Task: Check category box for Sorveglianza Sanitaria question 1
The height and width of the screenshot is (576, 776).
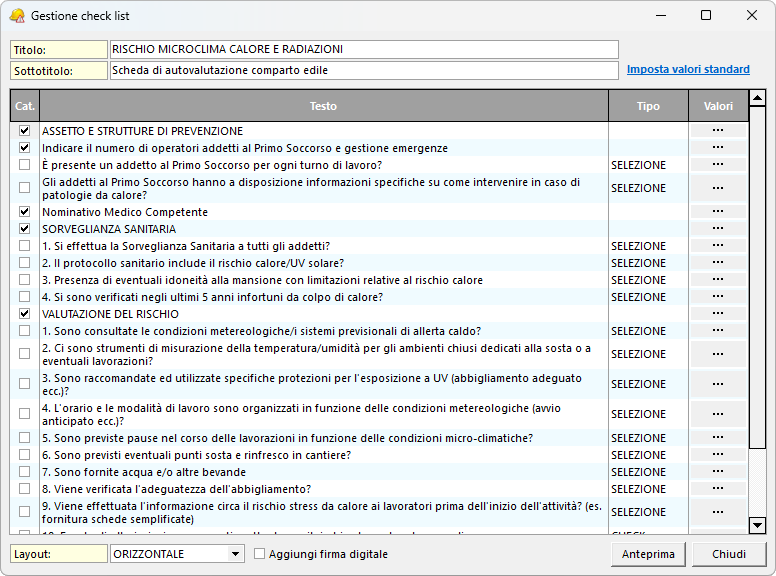Action: click(24, 246)
